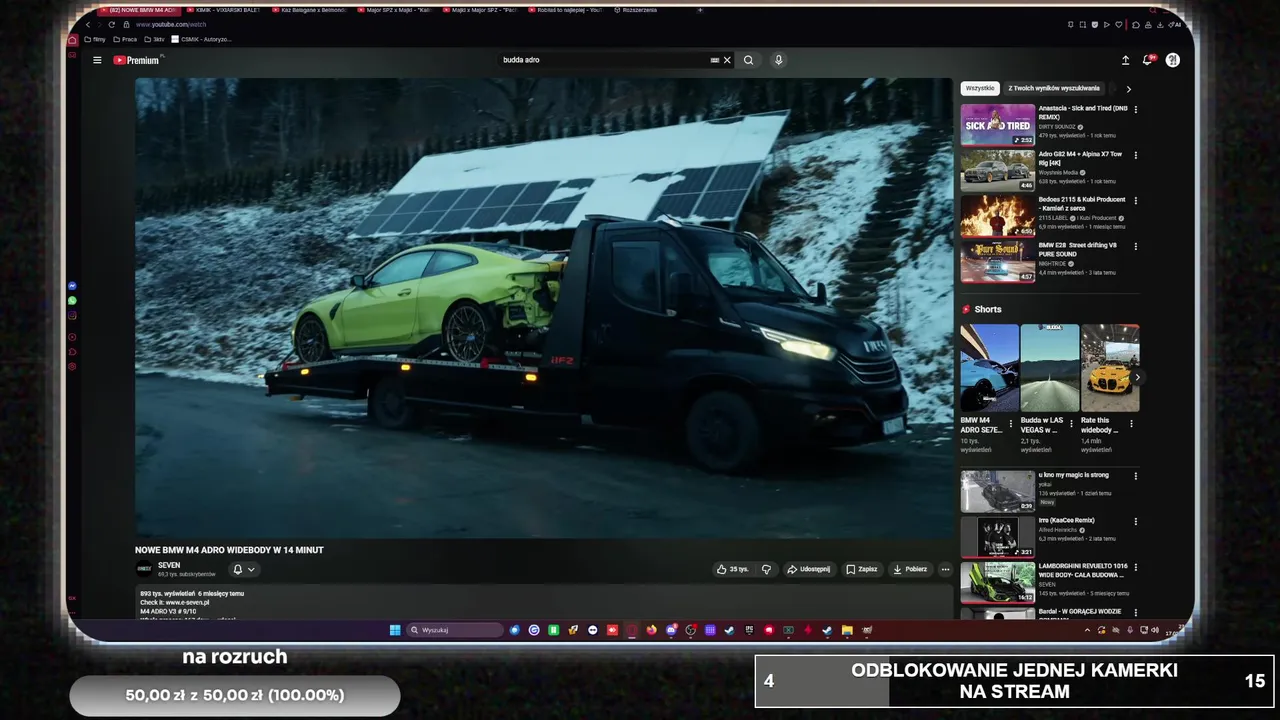Open the Windows Start button
The image size is (1280, 720).
(395, 630)
